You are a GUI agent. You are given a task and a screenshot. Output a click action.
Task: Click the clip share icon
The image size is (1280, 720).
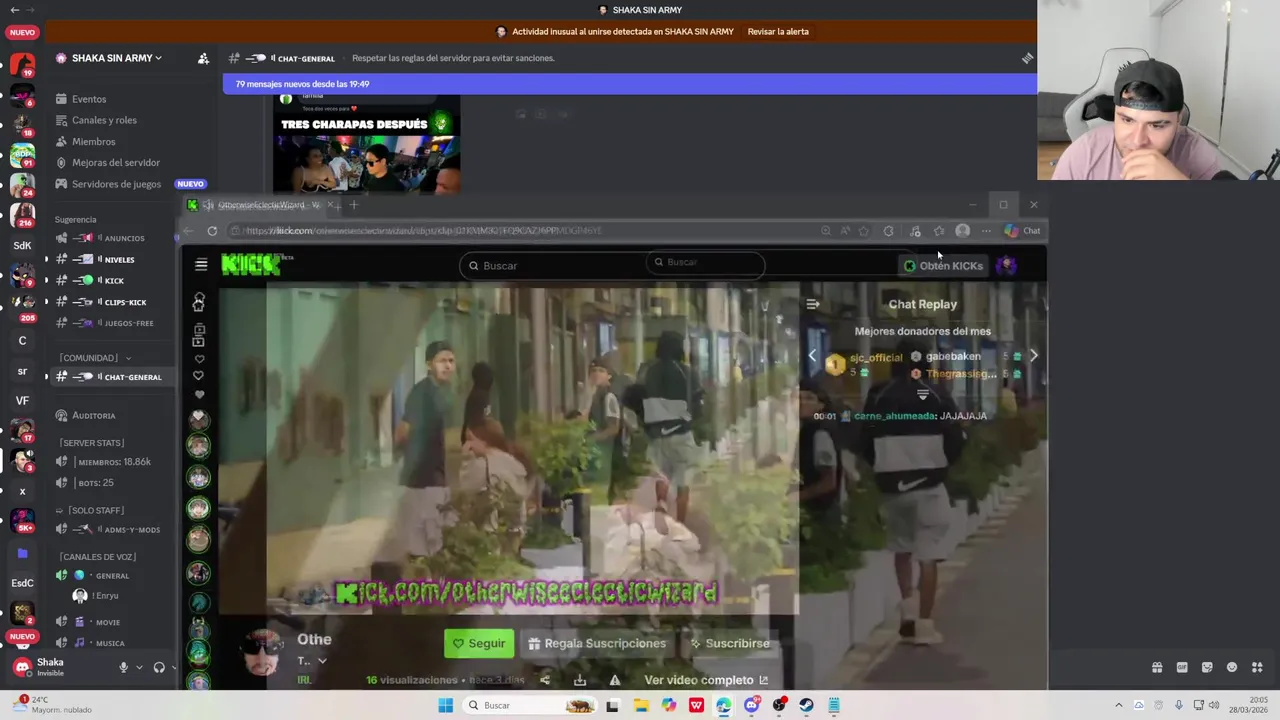[545, 680]
